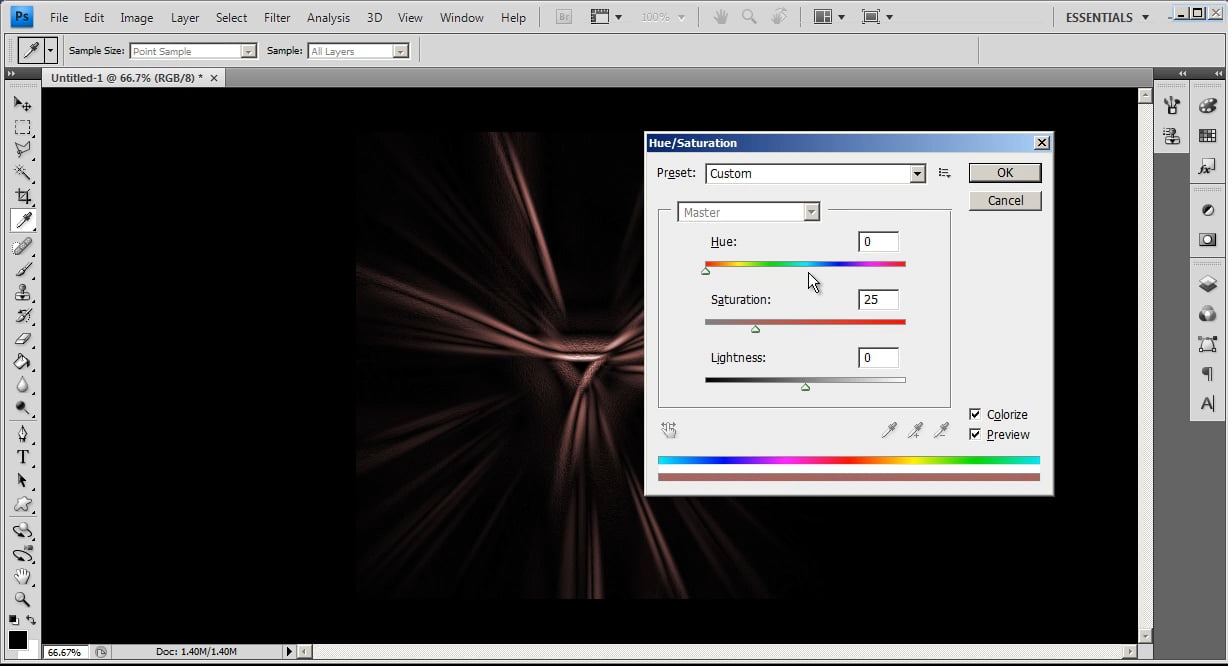
Task: Select the Crop tool
Action: (x=22, y=196)
